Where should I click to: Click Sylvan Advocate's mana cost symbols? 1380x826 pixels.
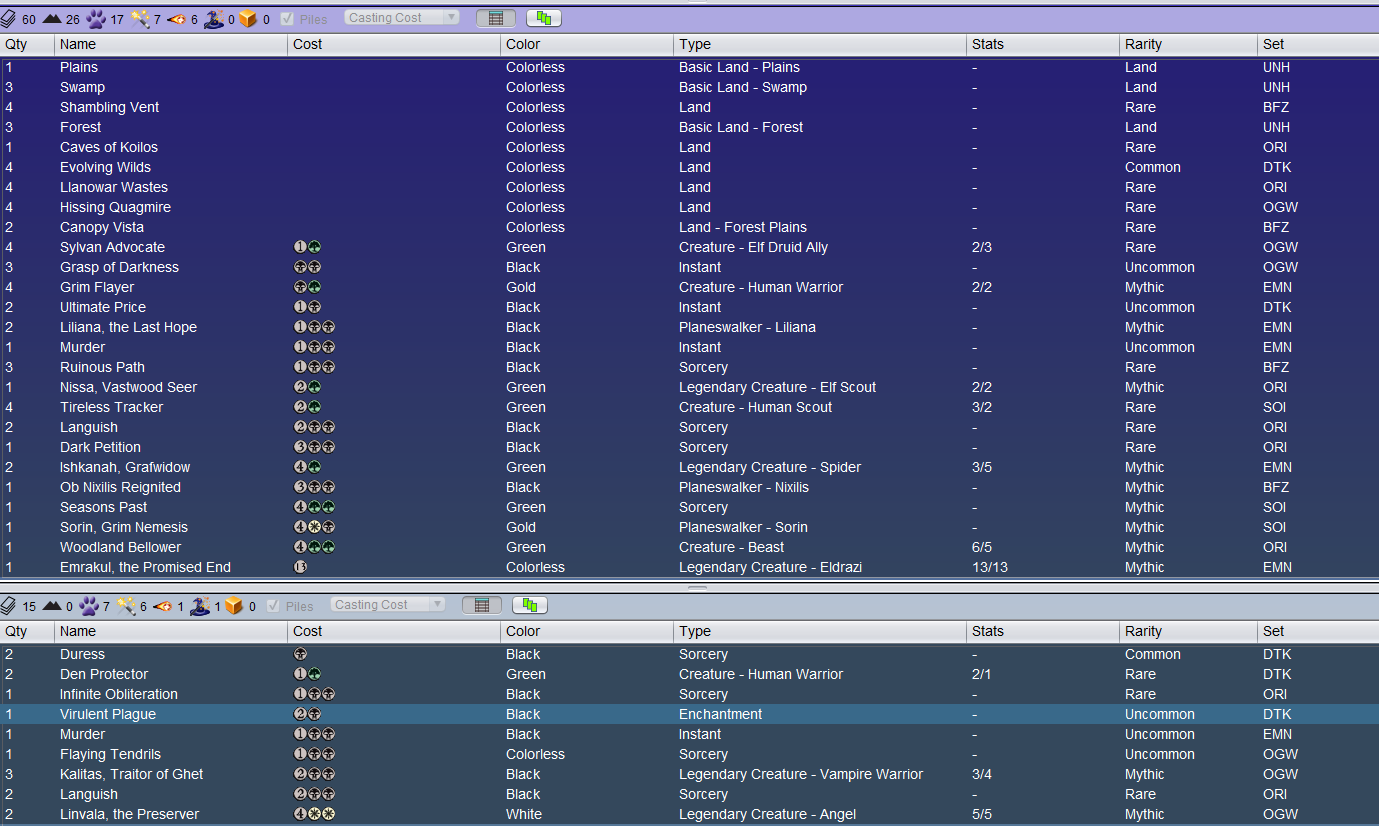pyautogui.click(x=307, y=247)
